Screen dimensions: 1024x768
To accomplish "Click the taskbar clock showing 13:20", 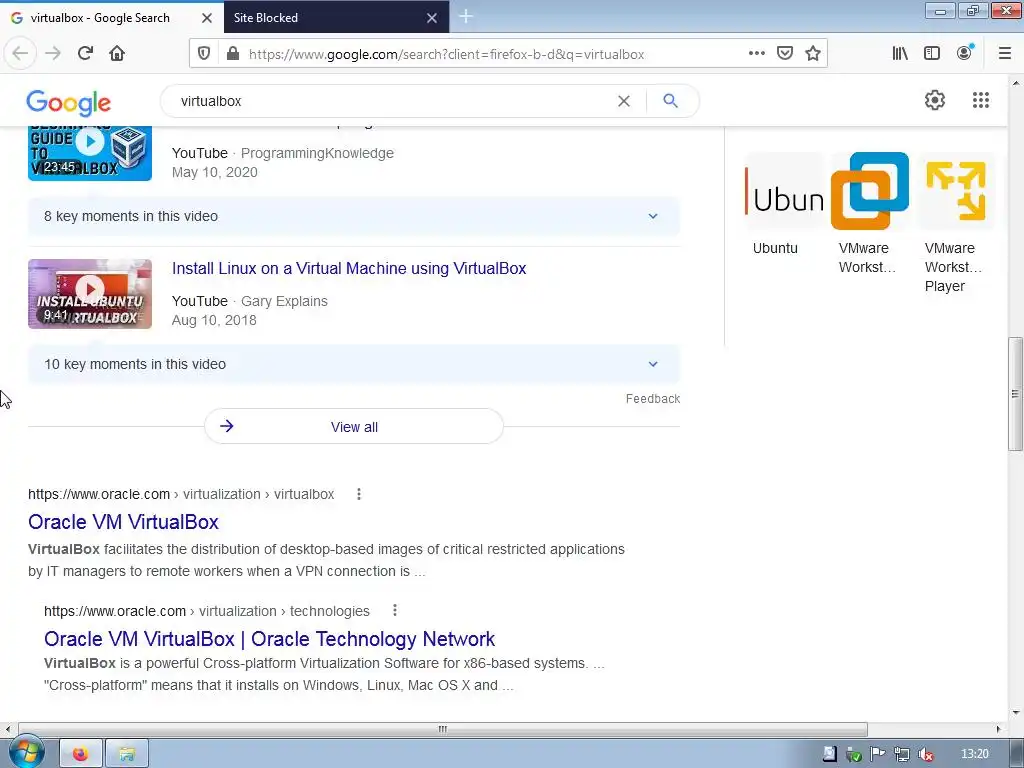I will (974, 754).
